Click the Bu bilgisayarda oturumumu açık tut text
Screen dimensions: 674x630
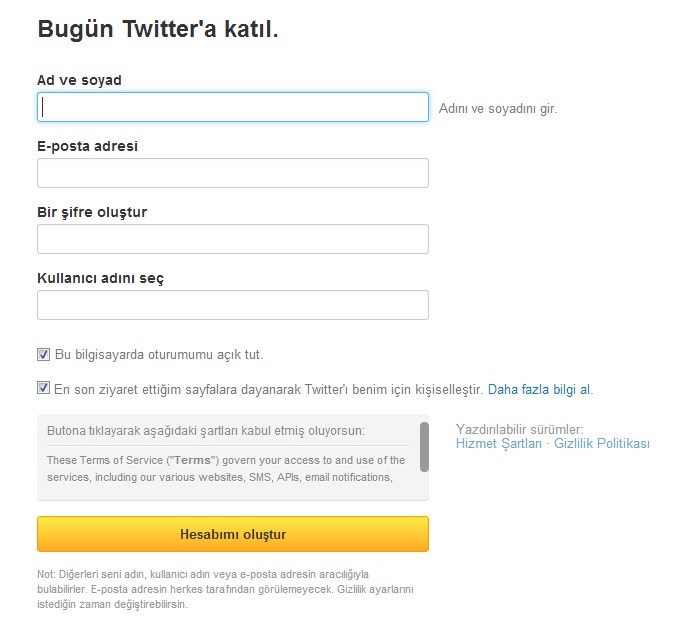[x=159, y=355]
